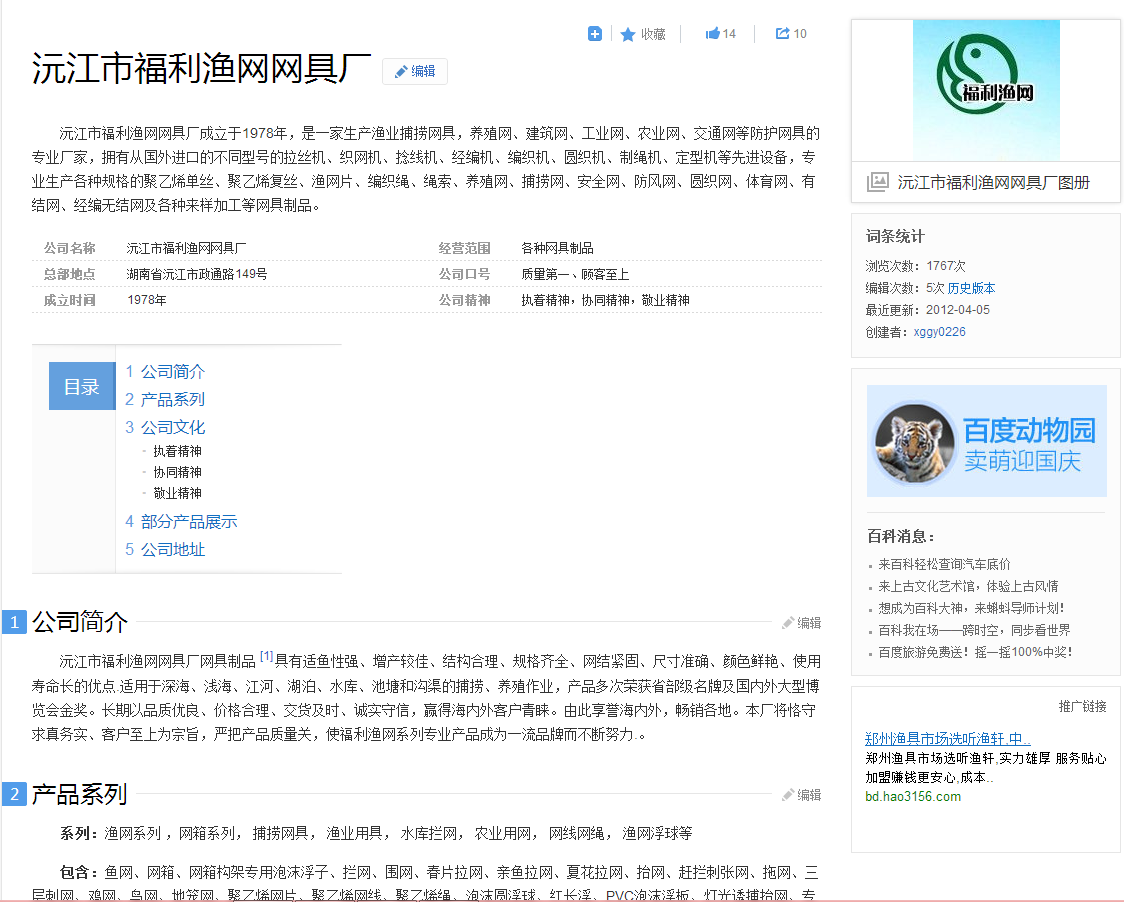Click the 目录 blue box
Viewport: 1124px width, 902px height.
pyautogui.click(x=82, y=386)
